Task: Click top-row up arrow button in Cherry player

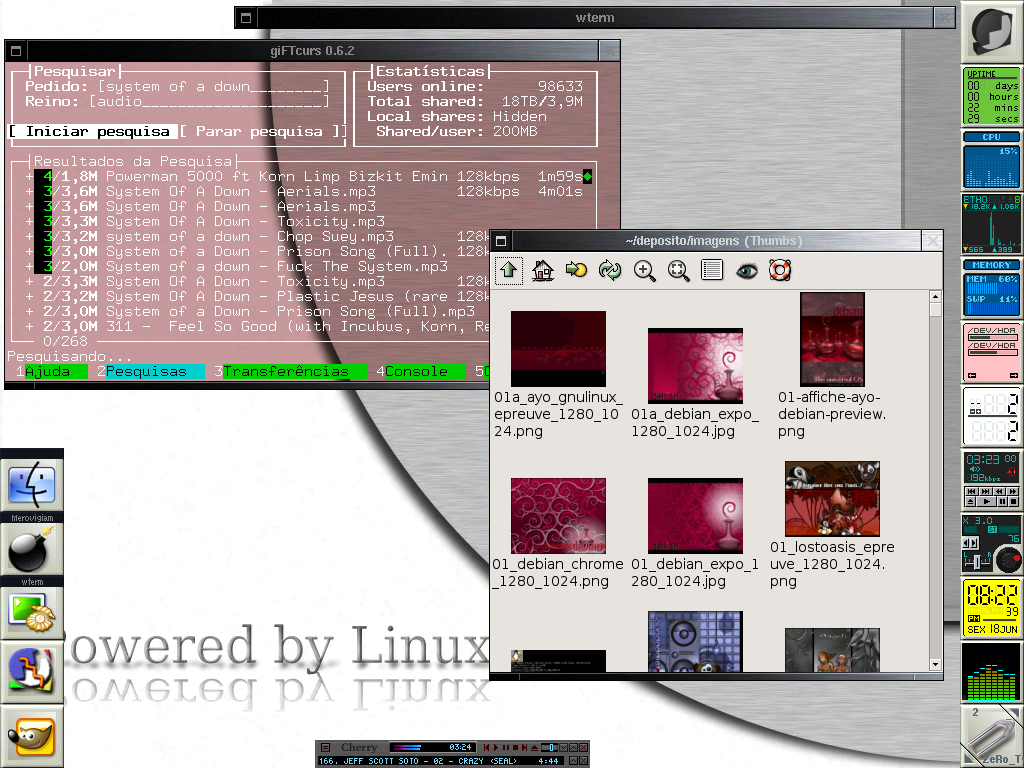Action: [573, 747]
